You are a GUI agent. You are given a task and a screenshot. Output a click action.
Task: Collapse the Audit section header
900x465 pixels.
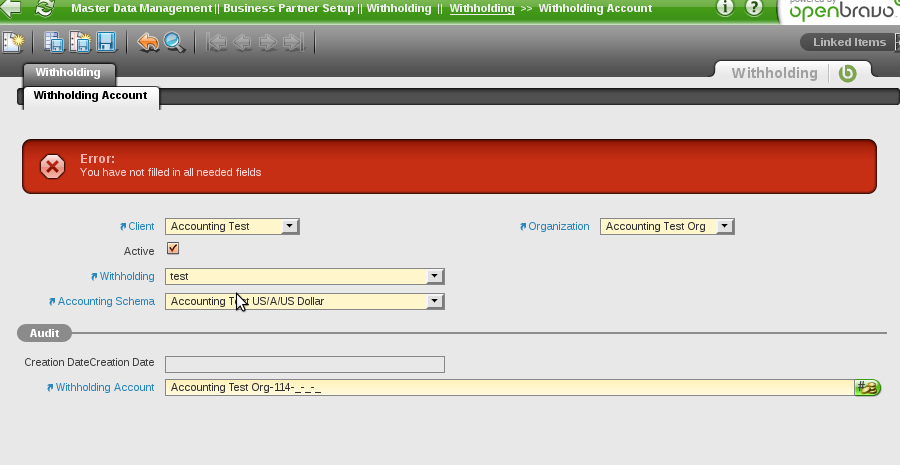[x=44, y=333]
